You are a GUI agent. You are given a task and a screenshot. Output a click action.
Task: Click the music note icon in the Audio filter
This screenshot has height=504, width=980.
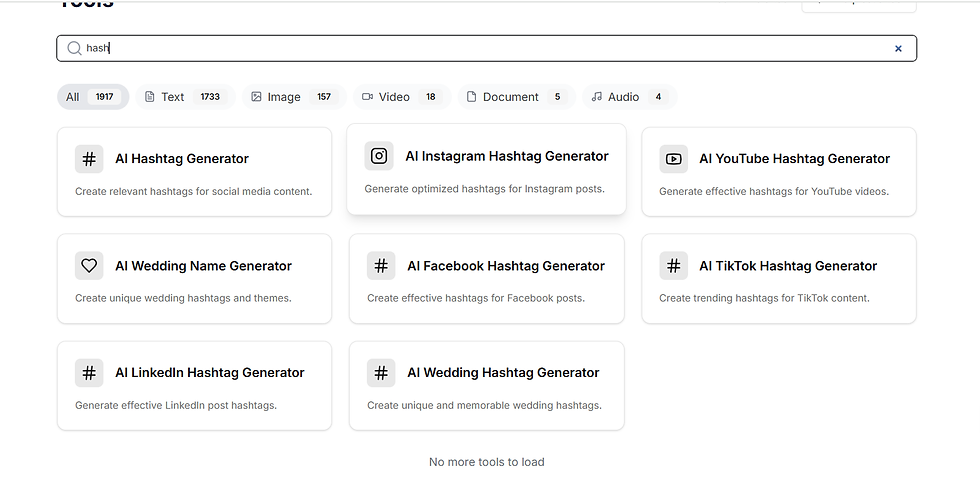[597, 97]
